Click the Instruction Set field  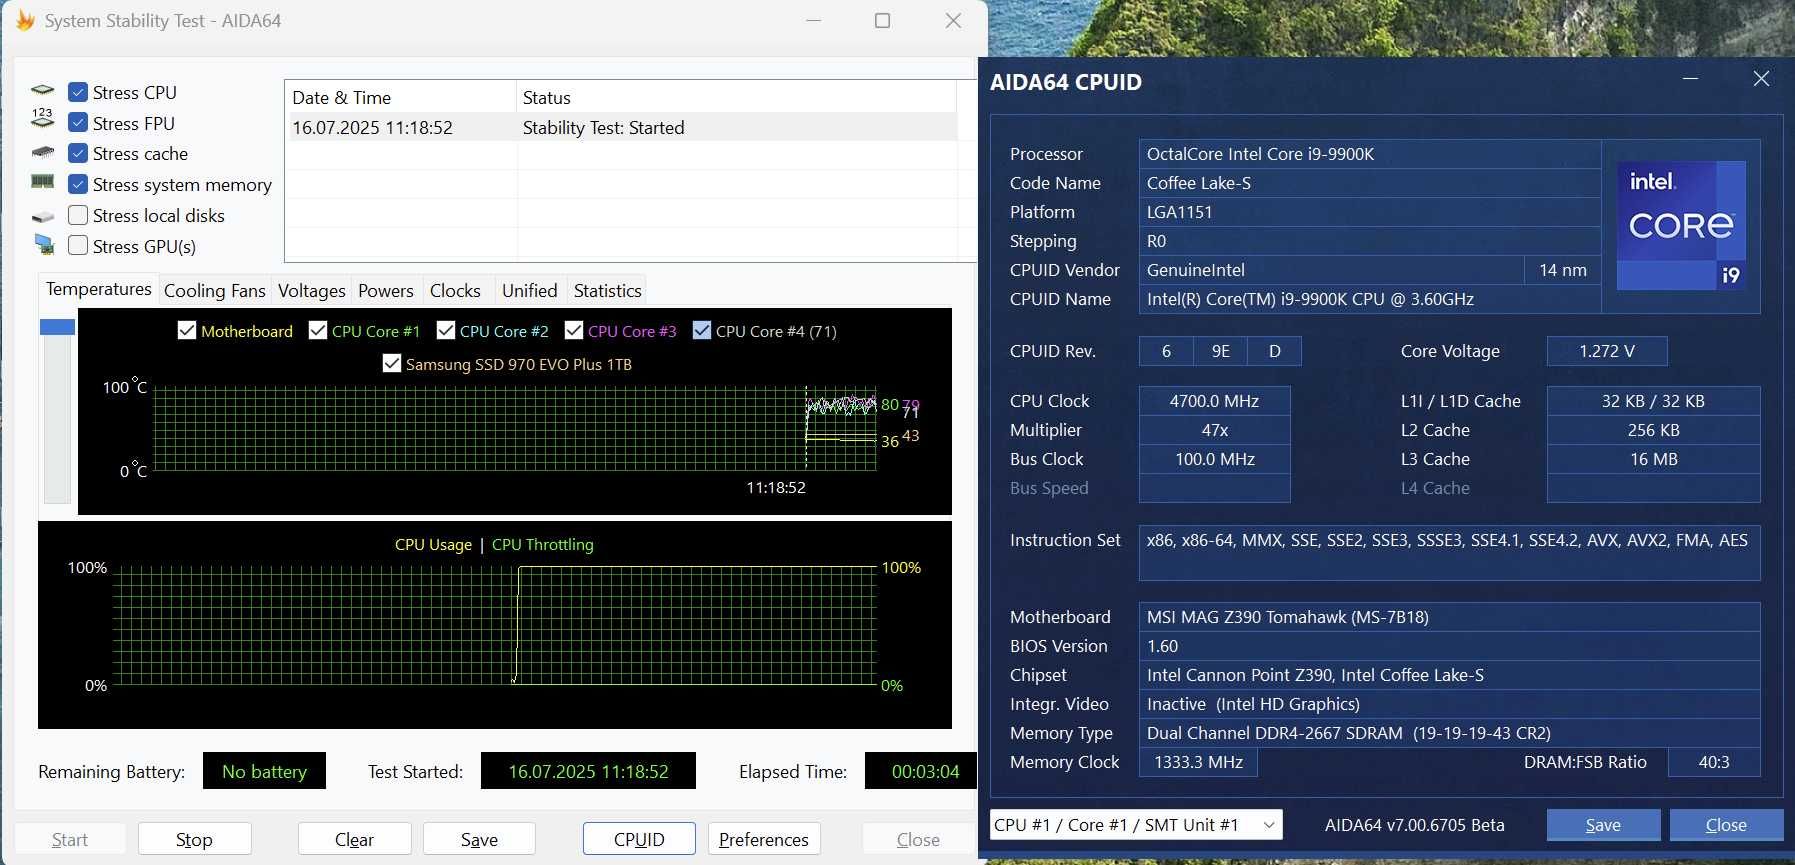click(1449, 553)
